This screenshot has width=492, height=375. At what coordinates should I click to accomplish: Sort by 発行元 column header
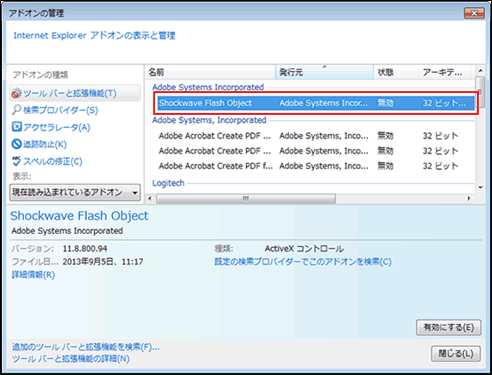click(325, 72)
